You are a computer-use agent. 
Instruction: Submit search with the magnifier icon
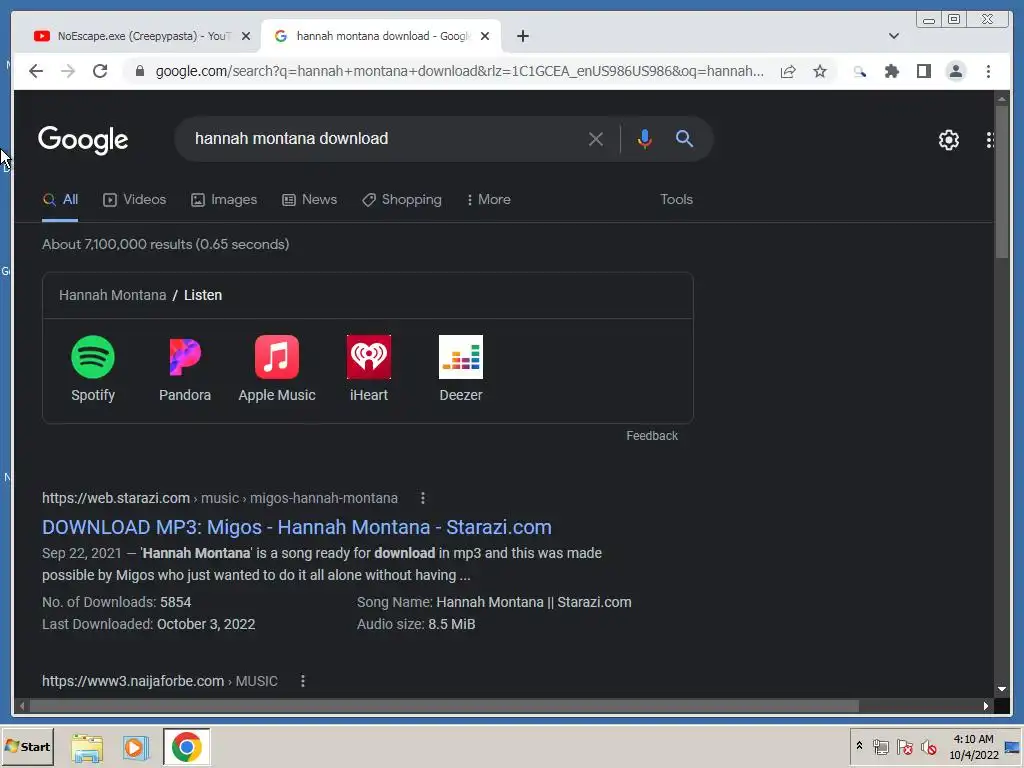coord(684,138)
